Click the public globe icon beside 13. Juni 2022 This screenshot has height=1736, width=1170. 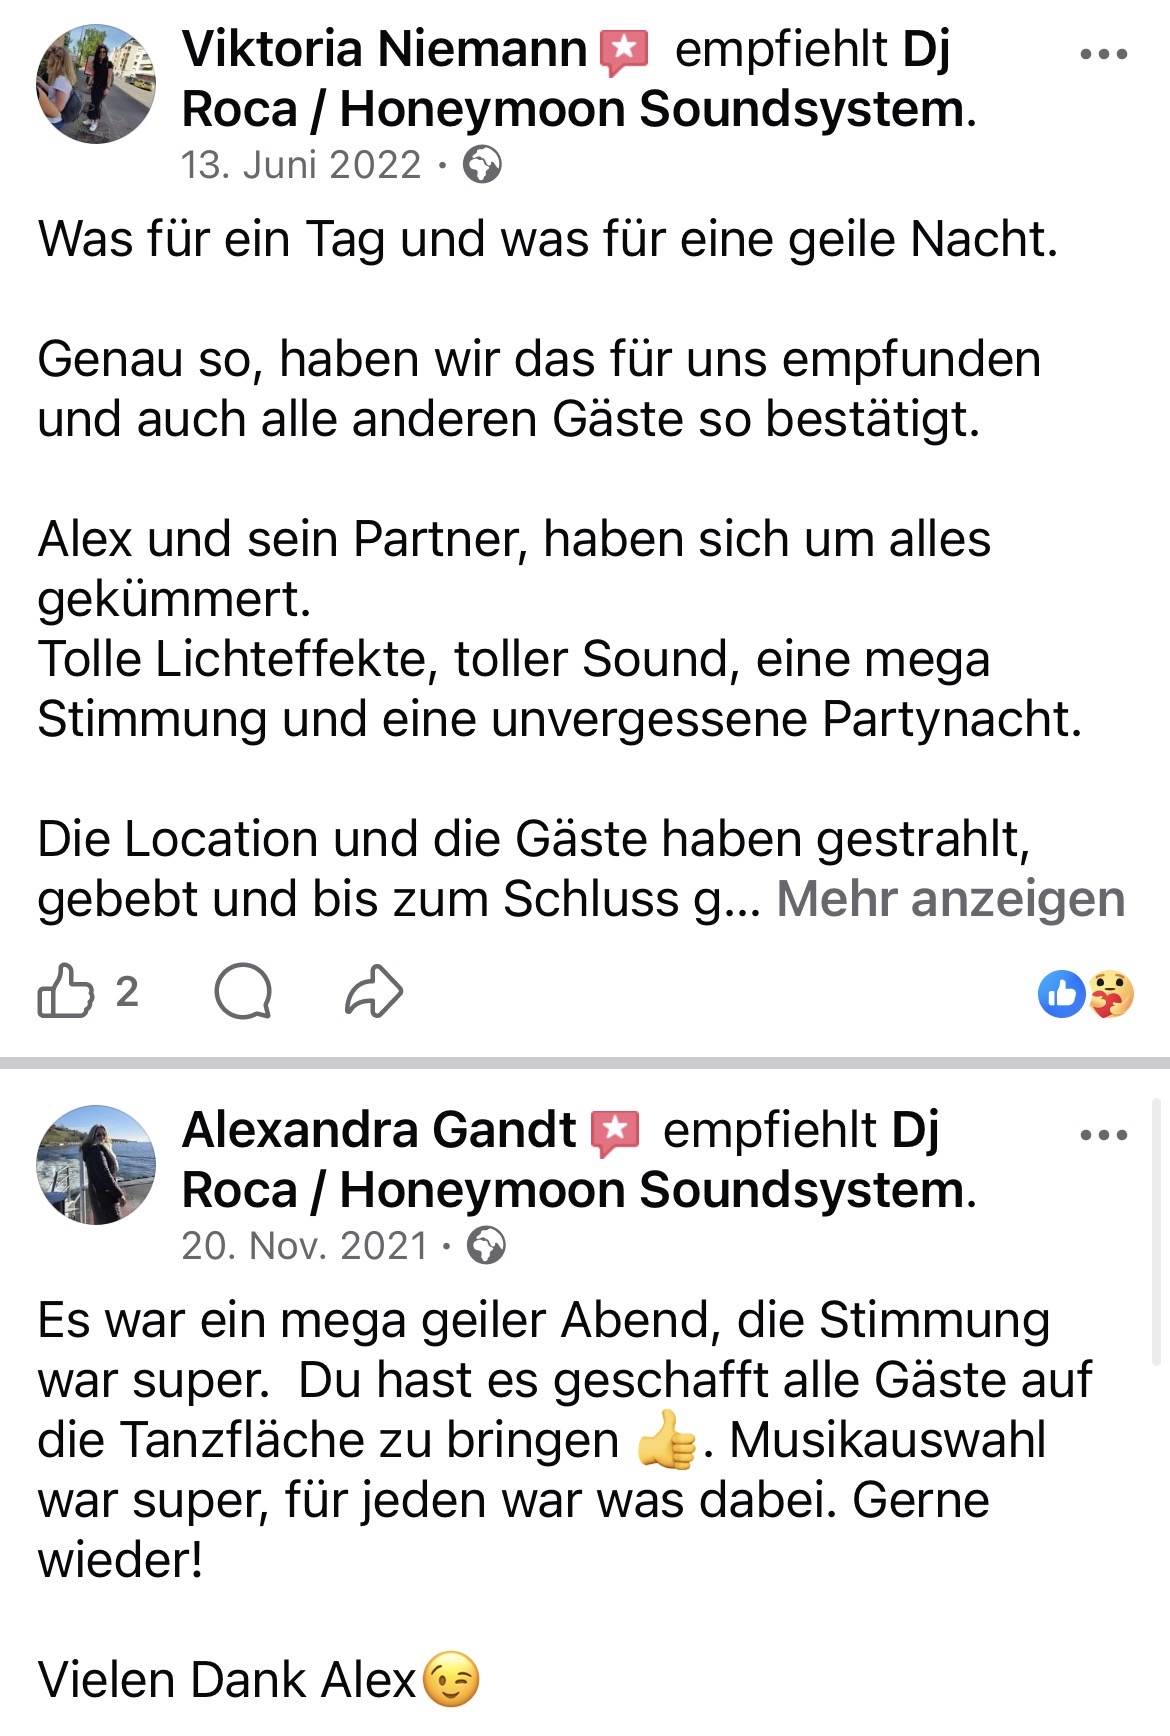pyautogui.click(x=482, y=165)
